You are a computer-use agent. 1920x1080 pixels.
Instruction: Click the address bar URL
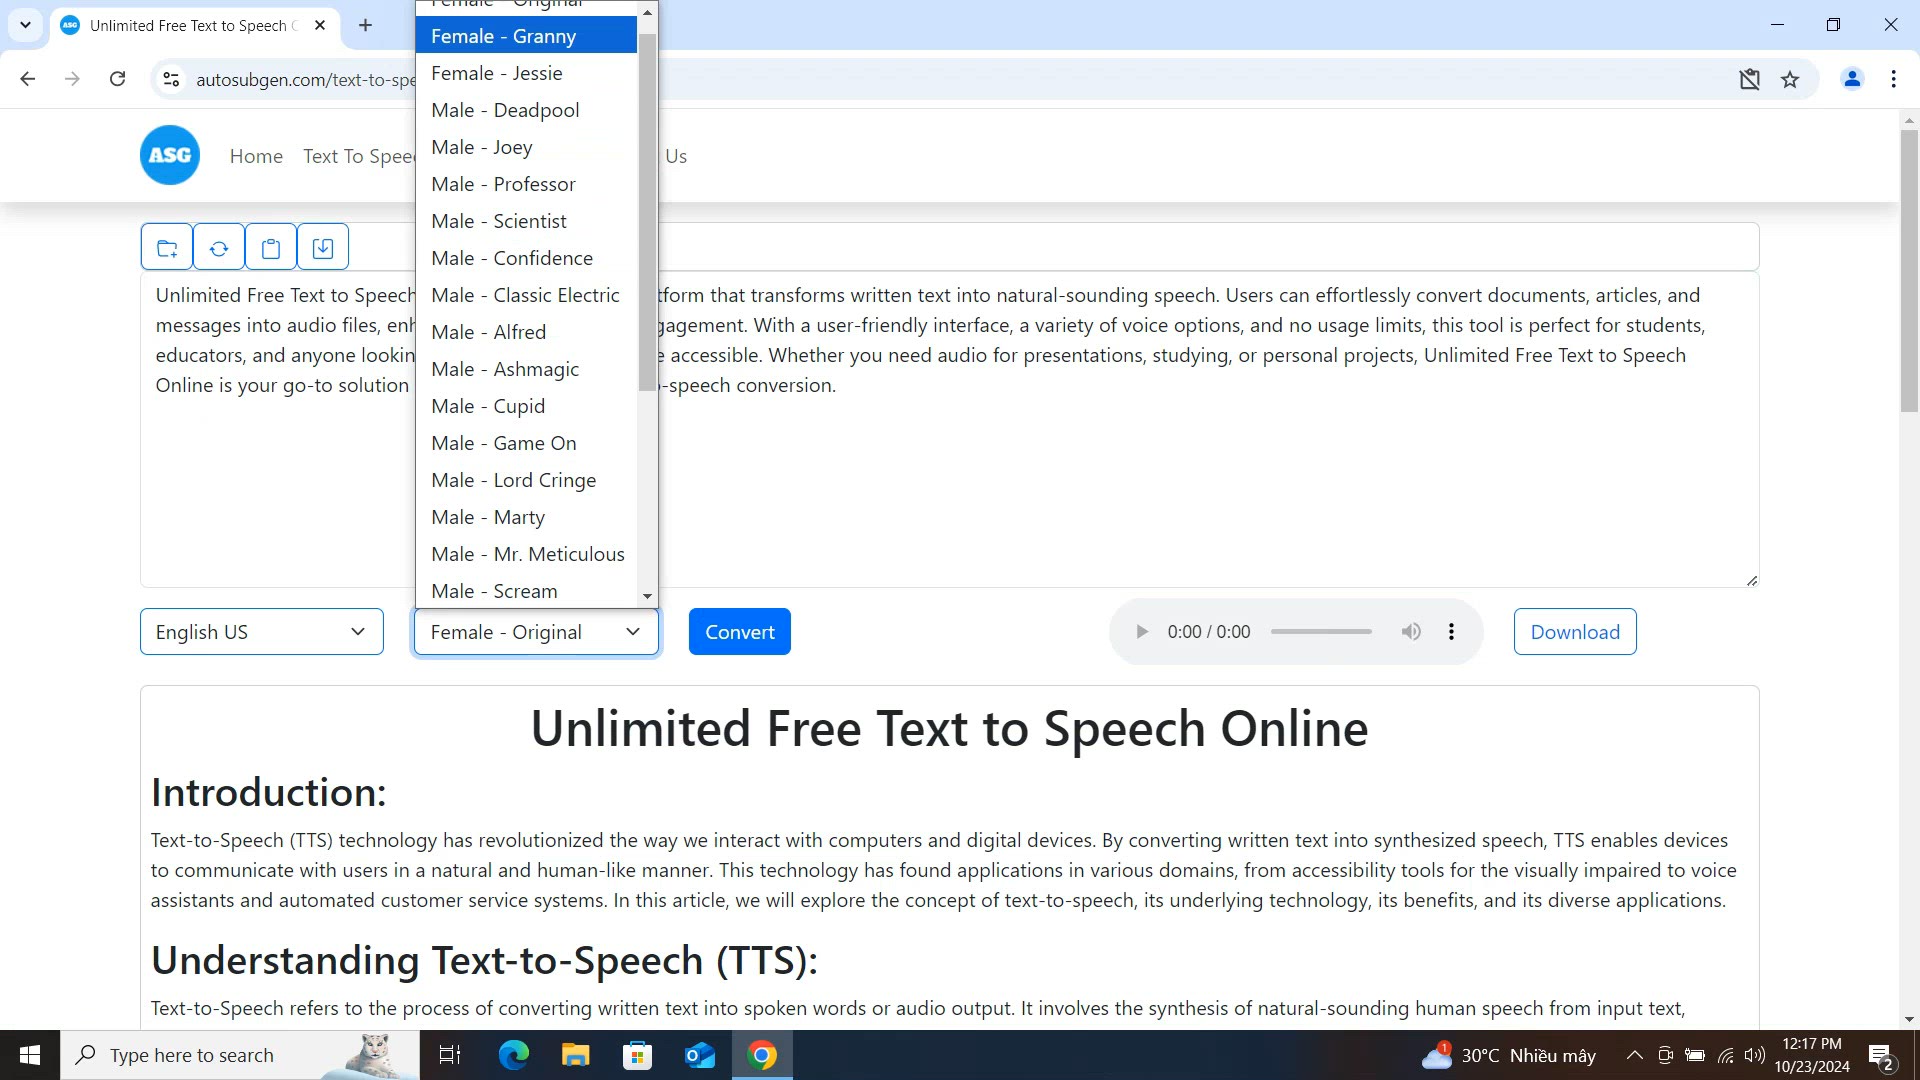click(x=305, y=80)
